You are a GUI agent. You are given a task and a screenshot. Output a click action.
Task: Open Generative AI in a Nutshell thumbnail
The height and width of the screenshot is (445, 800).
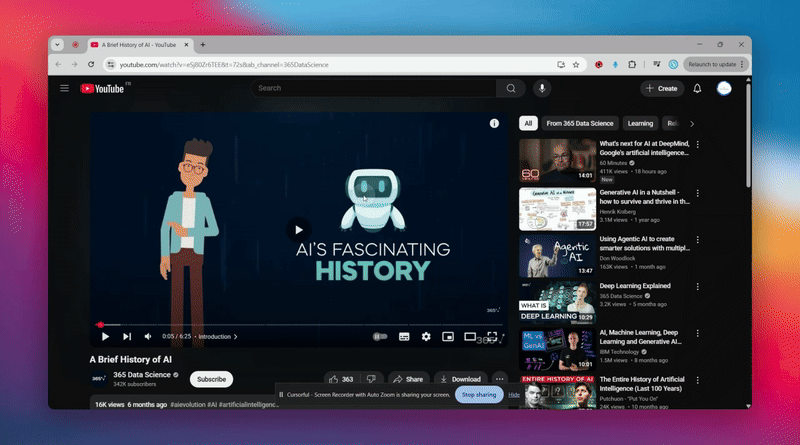click(x=557, y=209)
